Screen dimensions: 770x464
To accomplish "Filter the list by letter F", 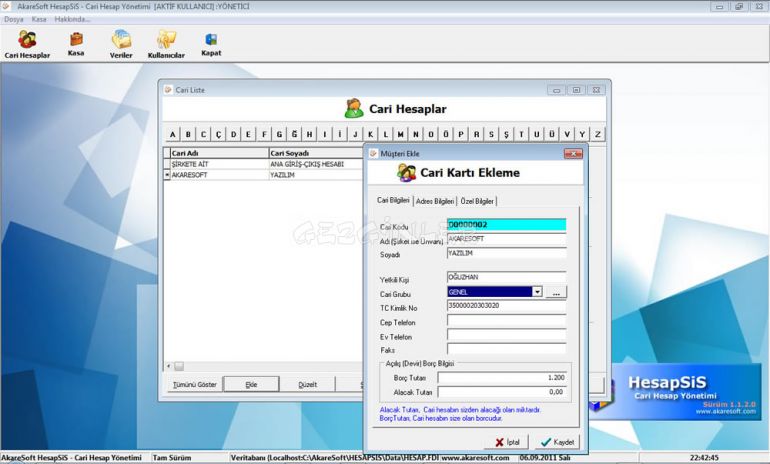I will 264,134.
